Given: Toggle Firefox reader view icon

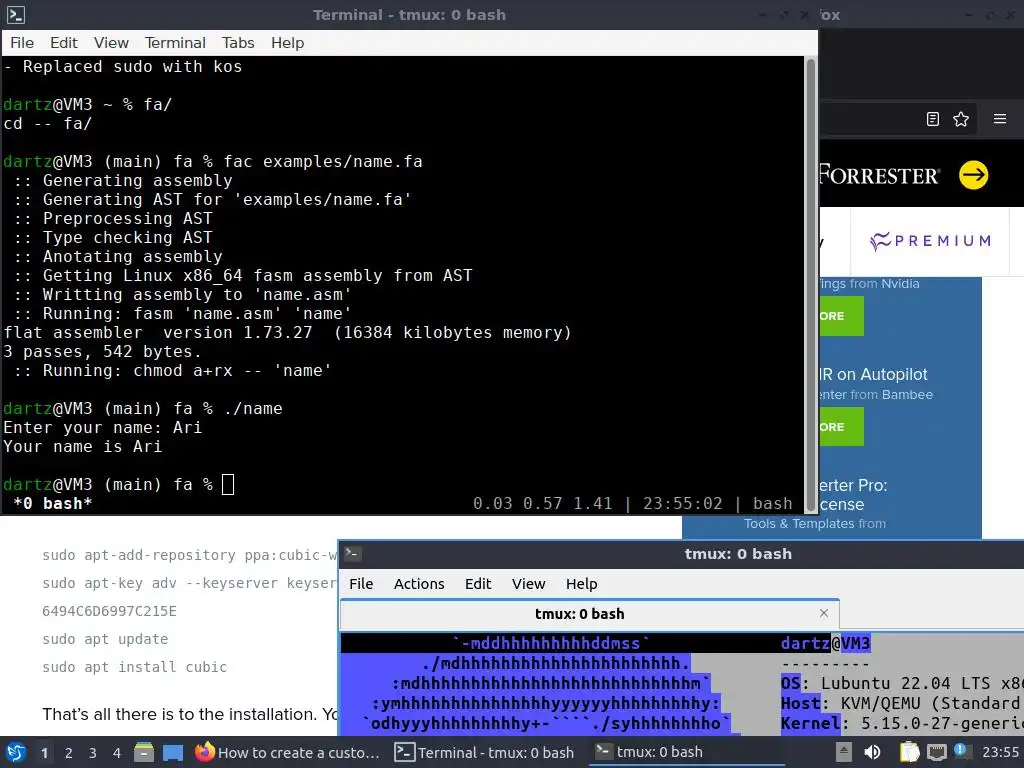Looking at the screenshot, I should (933, 119).
